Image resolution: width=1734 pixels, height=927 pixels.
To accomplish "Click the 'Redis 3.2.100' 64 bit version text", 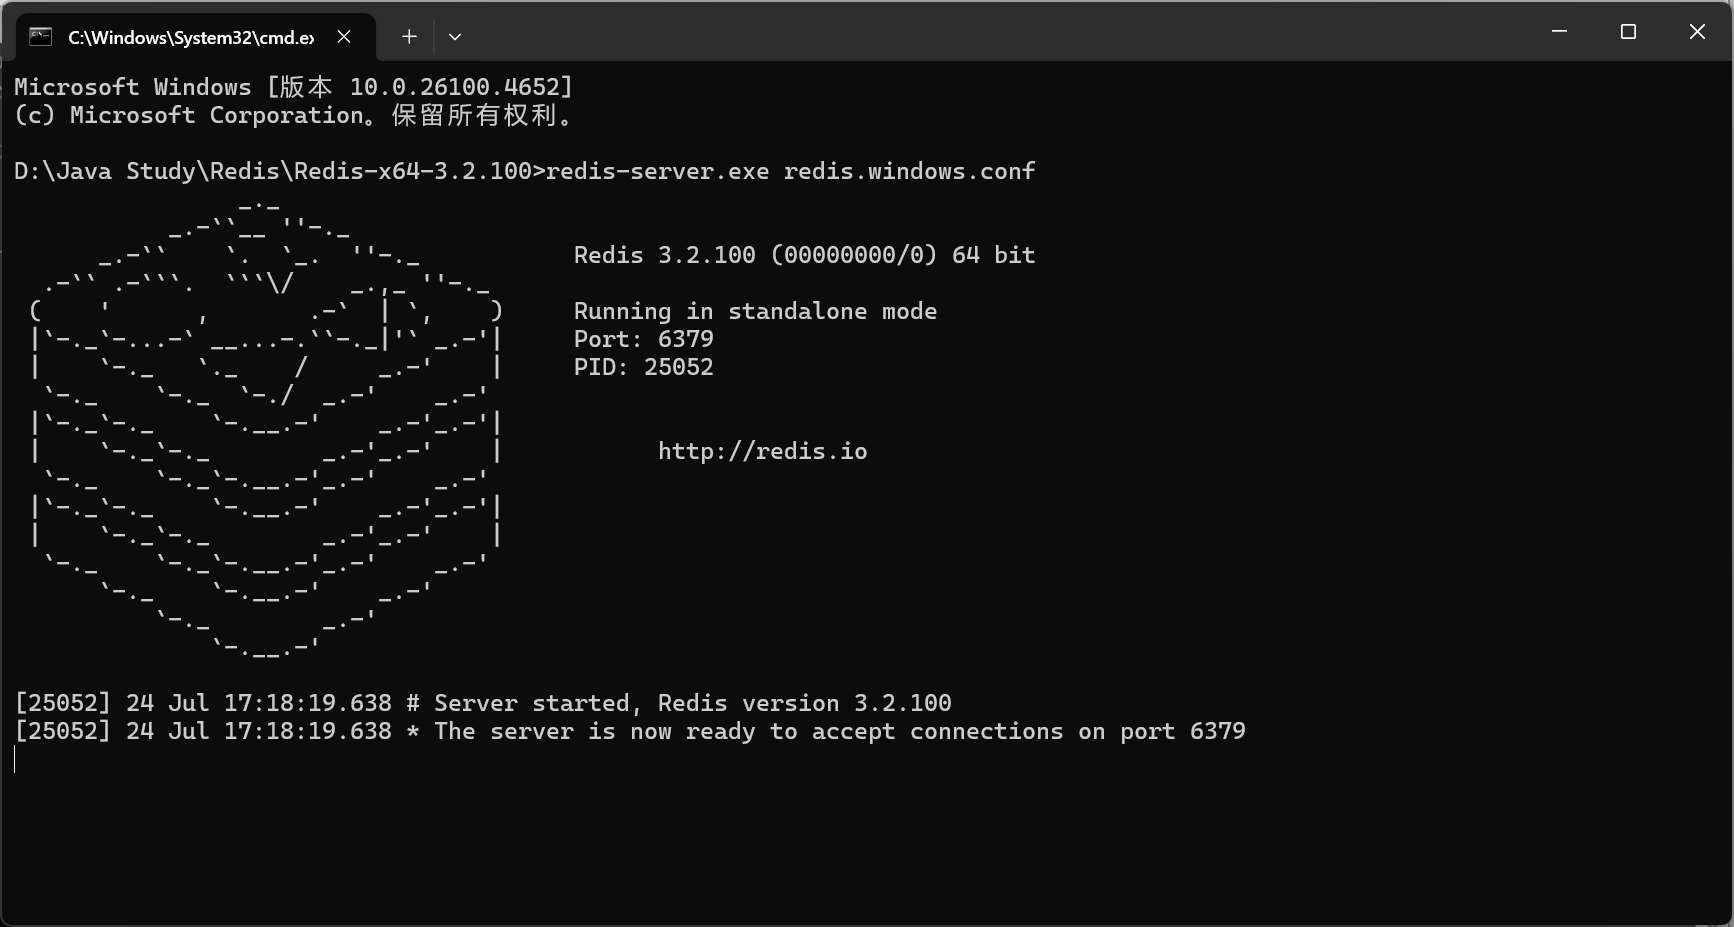I will pos(804,255).
